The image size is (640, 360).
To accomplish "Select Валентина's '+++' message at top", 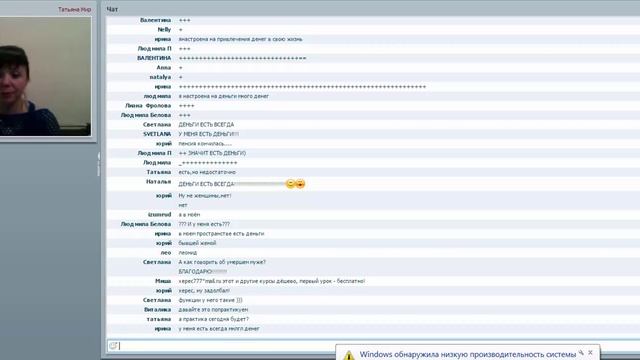I will (x=184, y=20).
